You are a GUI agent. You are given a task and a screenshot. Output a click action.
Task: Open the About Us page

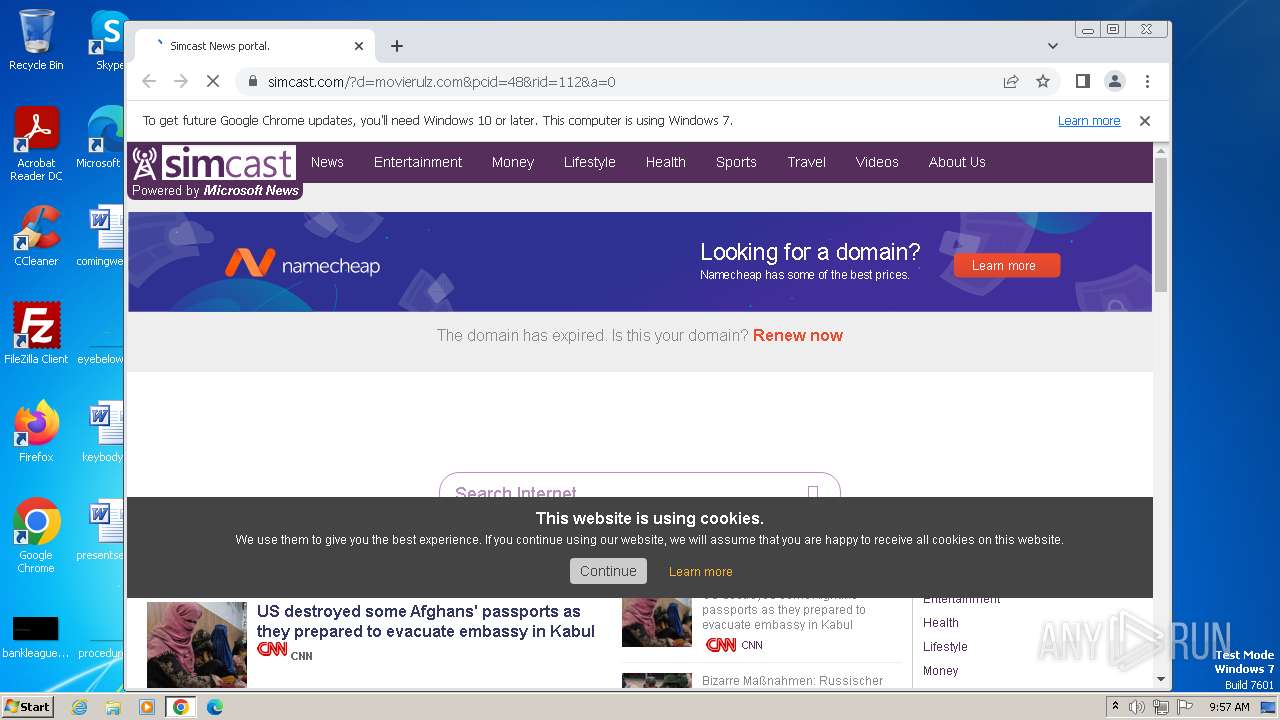click(x=957, y=162)
